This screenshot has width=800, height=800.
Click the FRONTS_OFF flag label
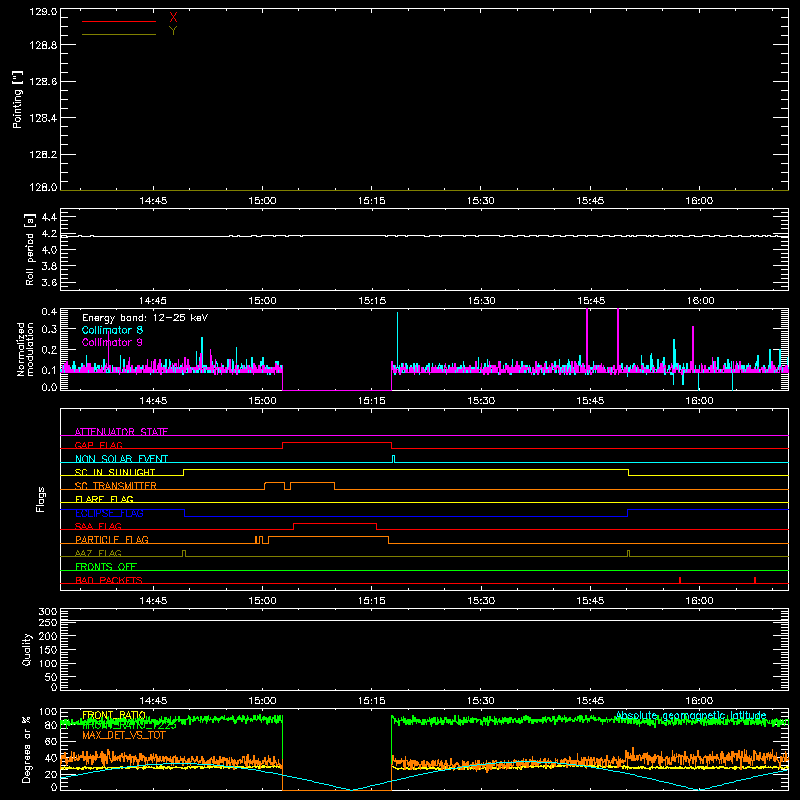pyautogui.click(x=106, y=566)
